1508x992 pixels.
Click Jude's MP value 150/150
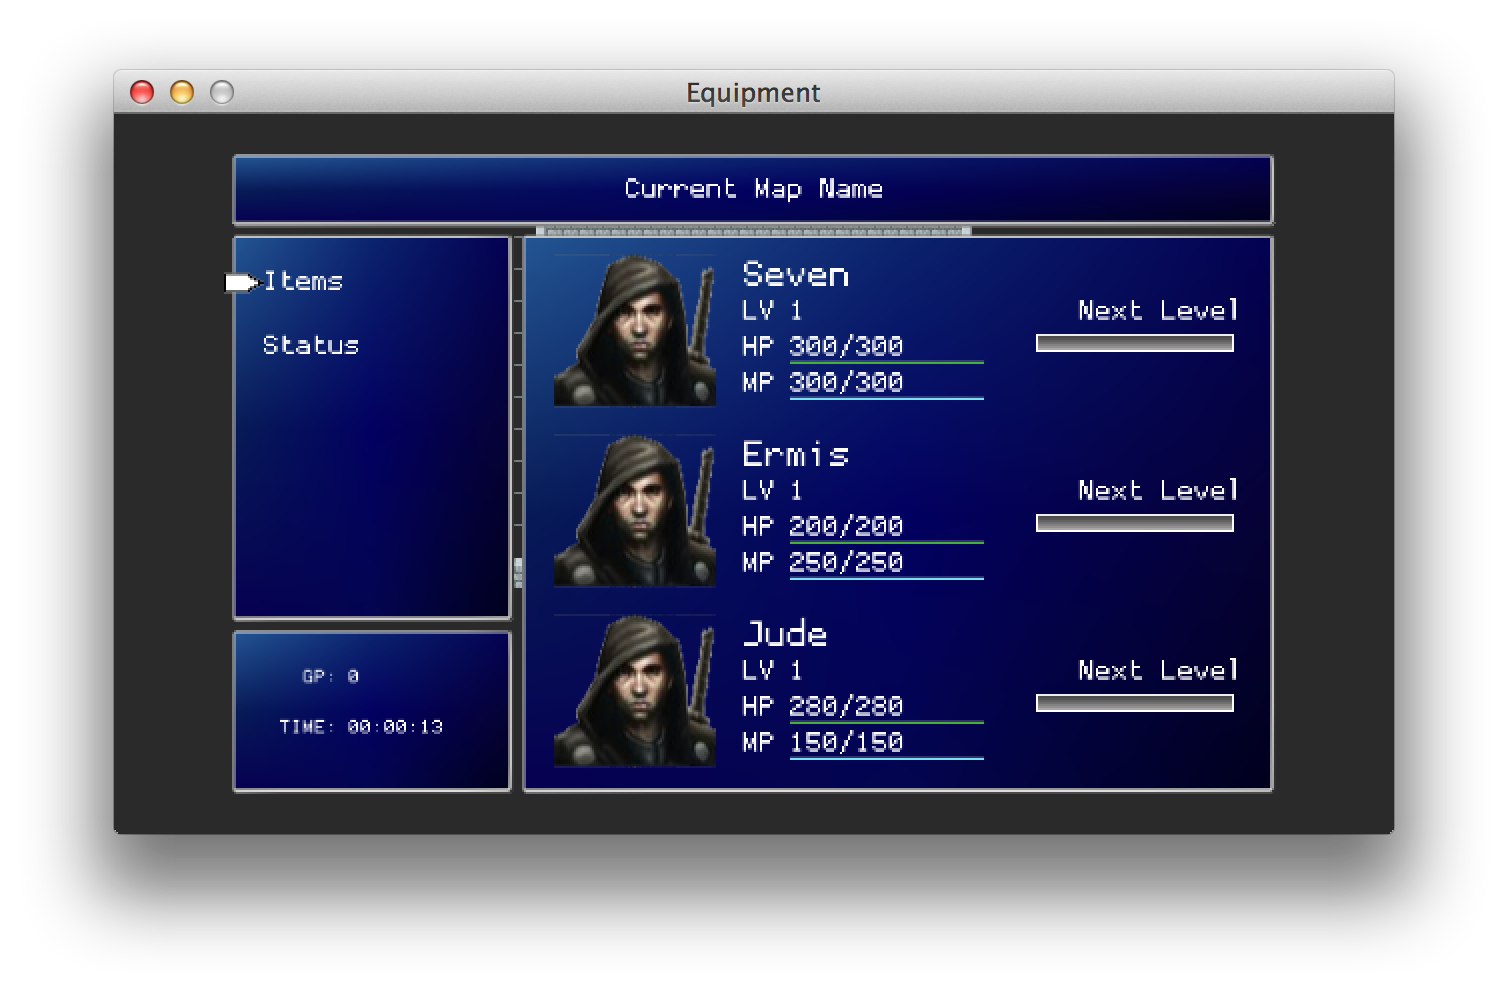click(x=846, y=742)
